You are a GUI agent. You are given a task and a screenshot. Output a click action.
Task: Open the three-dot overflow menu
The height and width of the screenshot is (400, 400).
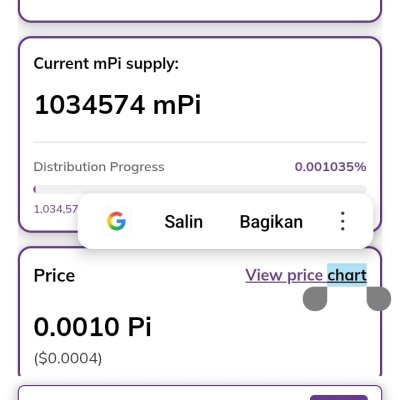(x=343, y=221)
